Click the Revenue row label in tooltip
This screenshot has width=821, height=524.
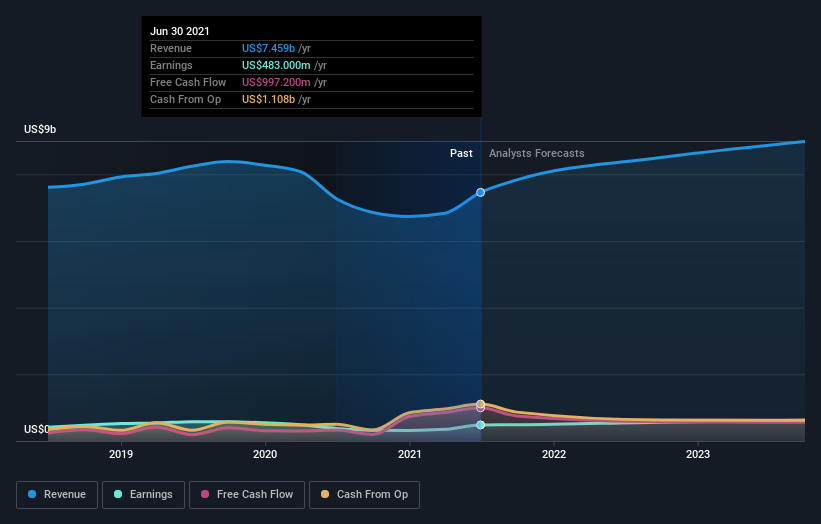[171, 48]
